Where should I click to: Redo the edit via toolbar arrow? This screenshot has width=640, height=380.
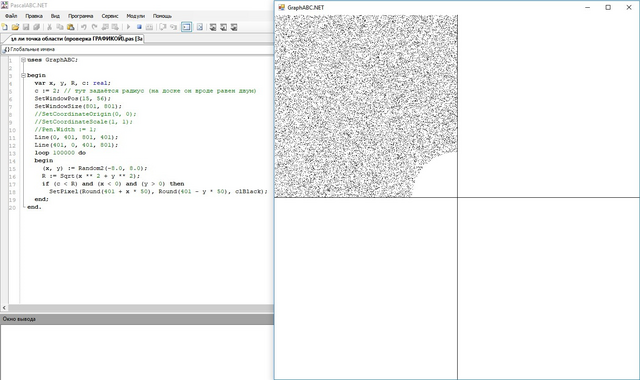[x=94, y=27]
